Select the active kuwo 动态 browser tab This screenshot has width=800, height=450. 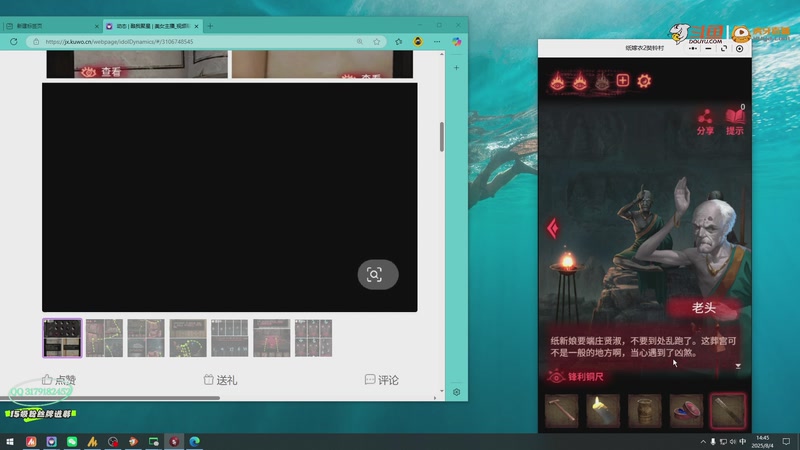coord(152,26)
